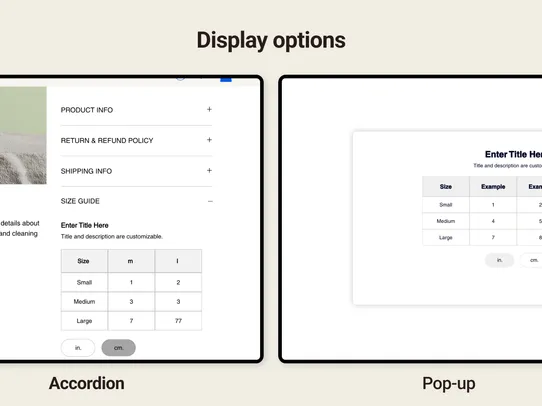Click the 'l' column header in accordion table
The height and width of the screenshot is (406, 542).
(178, 261)
